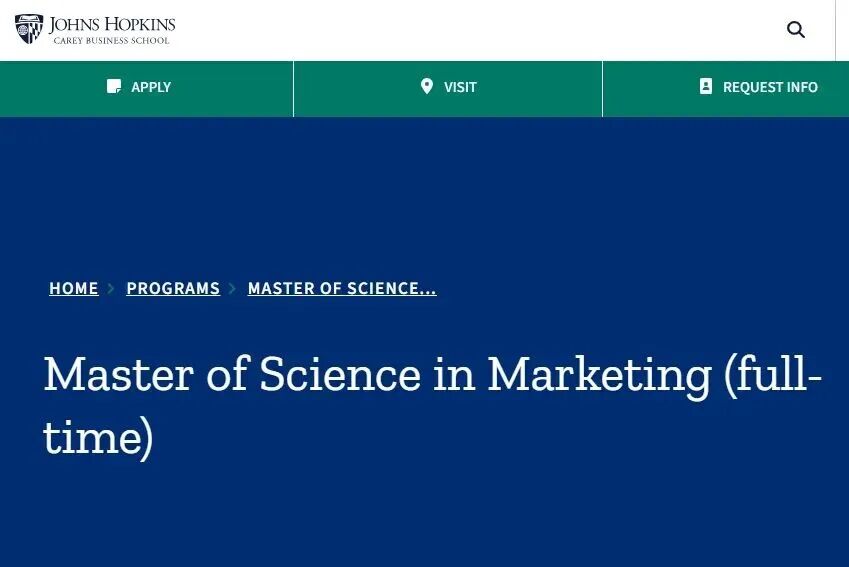Navigate to the Programs breadcrumb link
Image resolution: width=849 pixels, height=567 pixels.
coord(173,289)
